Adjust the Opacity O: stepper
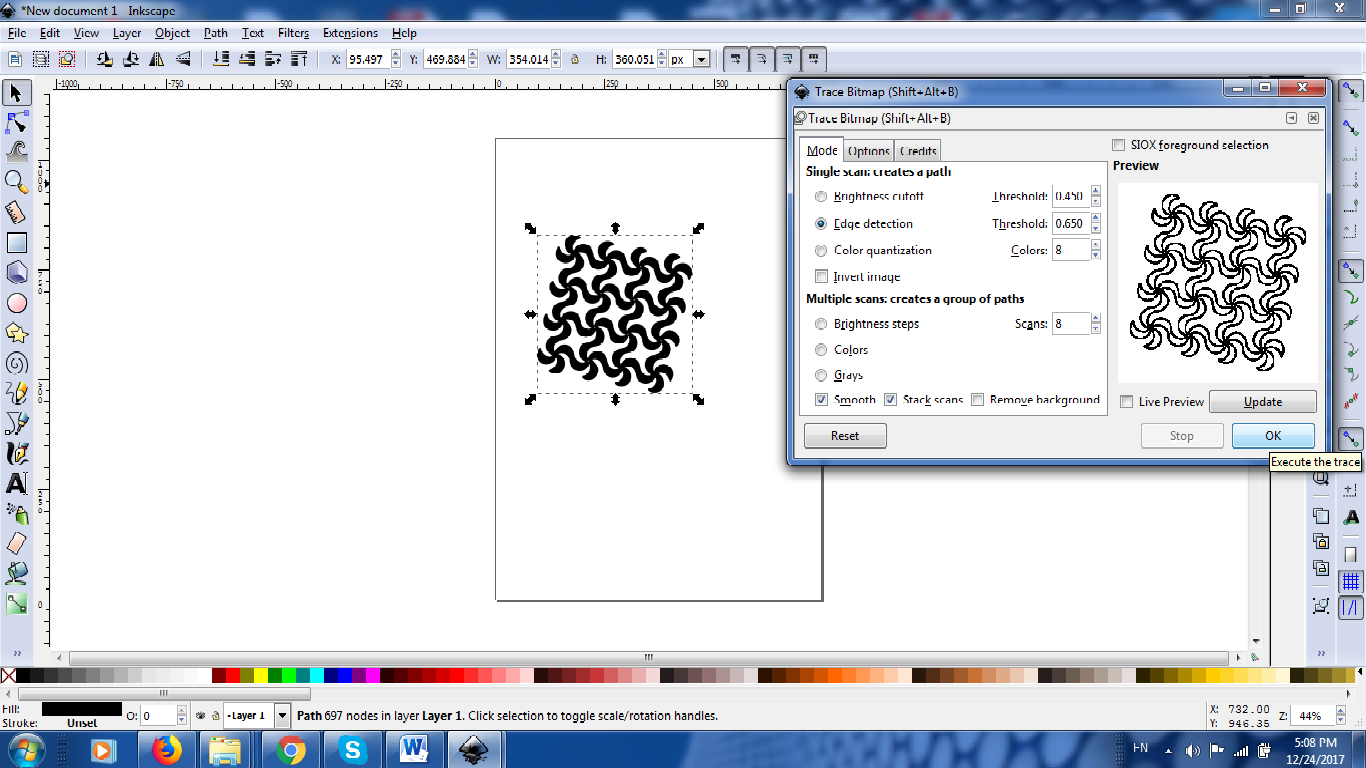Viewport: 1366px width, 768px height. [x=181, y=716]
